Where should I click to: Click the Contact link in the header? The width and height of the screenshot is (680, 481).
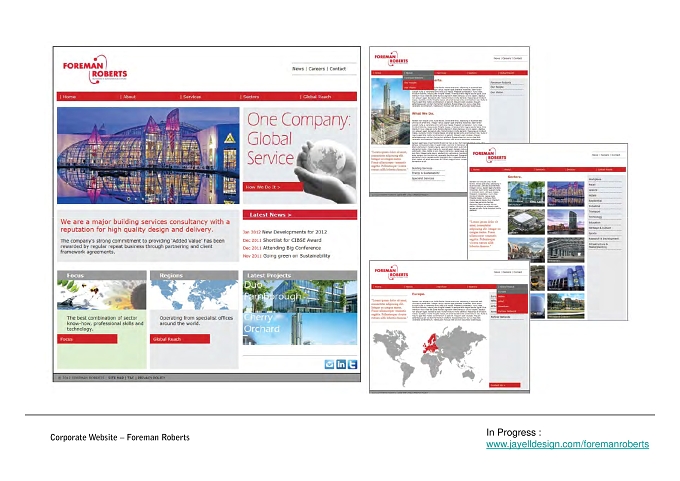click(x=338, y=69)
